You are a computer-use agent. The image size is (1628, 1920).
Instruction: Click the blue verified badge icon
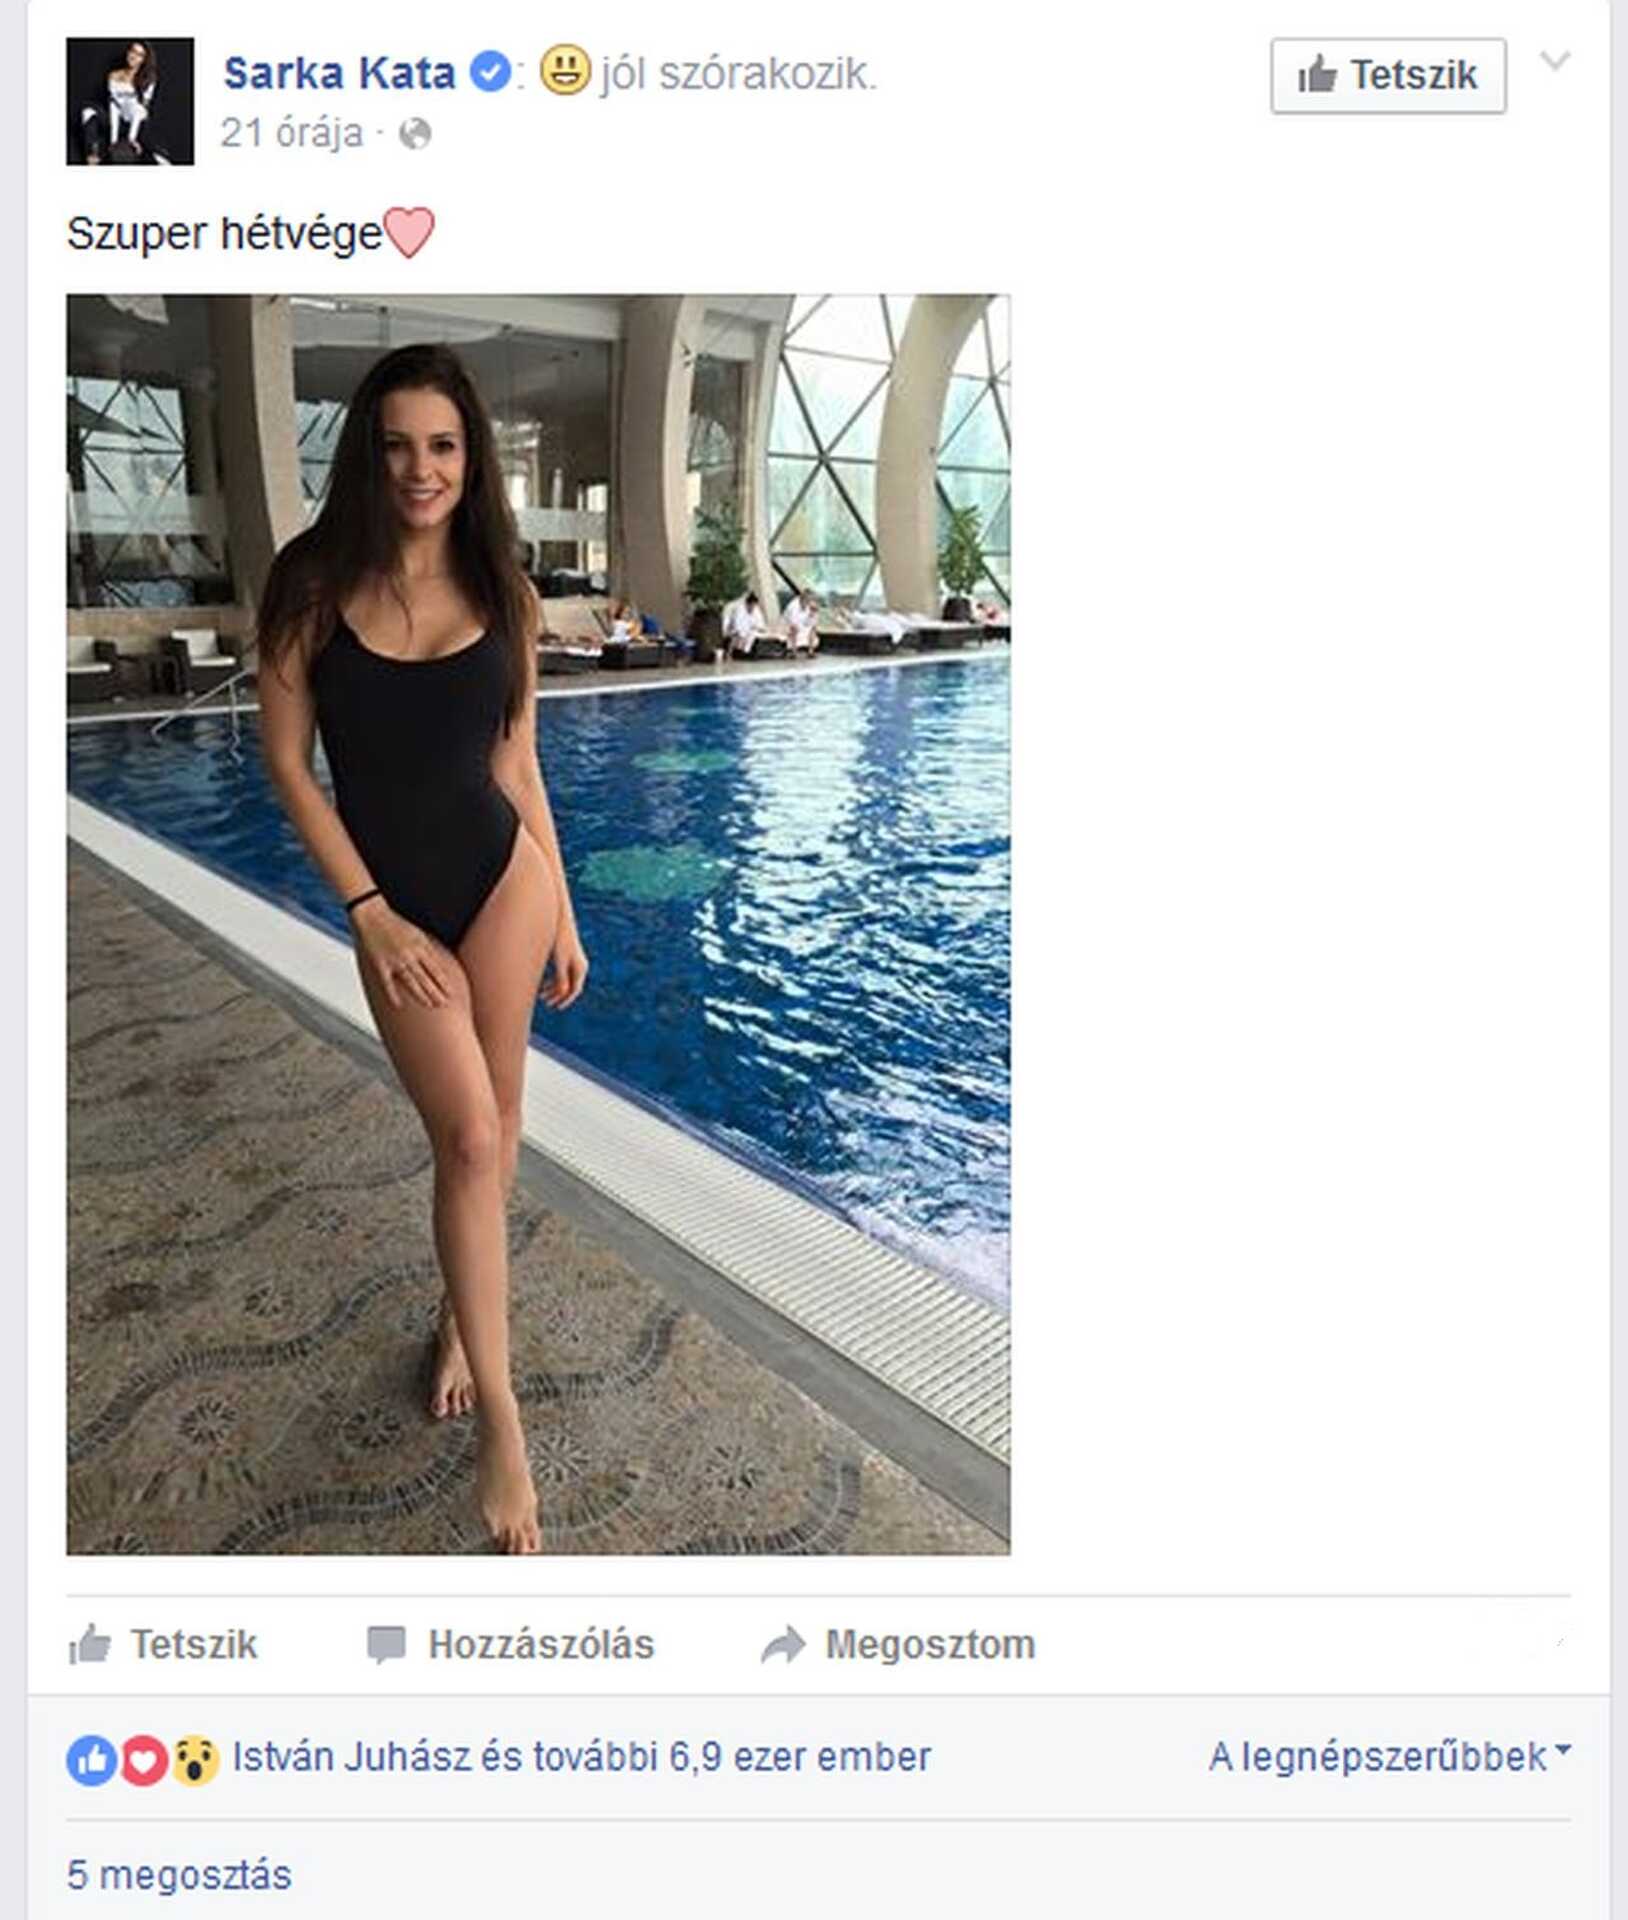pyautogui.click(x=490, y=73)
